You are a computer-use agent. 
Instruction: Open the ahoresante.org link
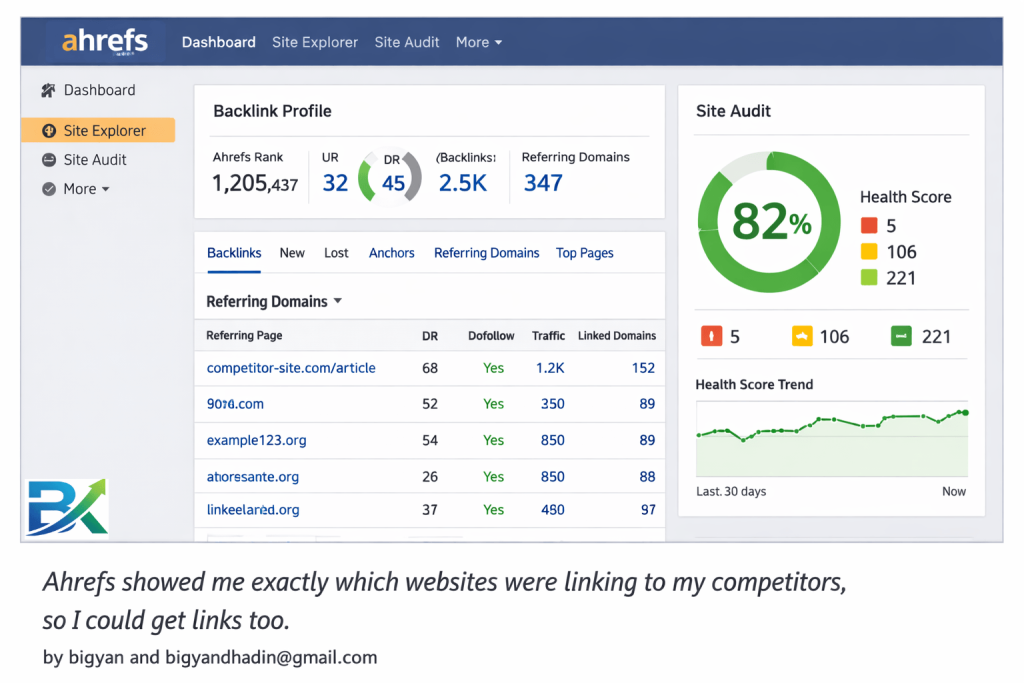tap(253, 477)
